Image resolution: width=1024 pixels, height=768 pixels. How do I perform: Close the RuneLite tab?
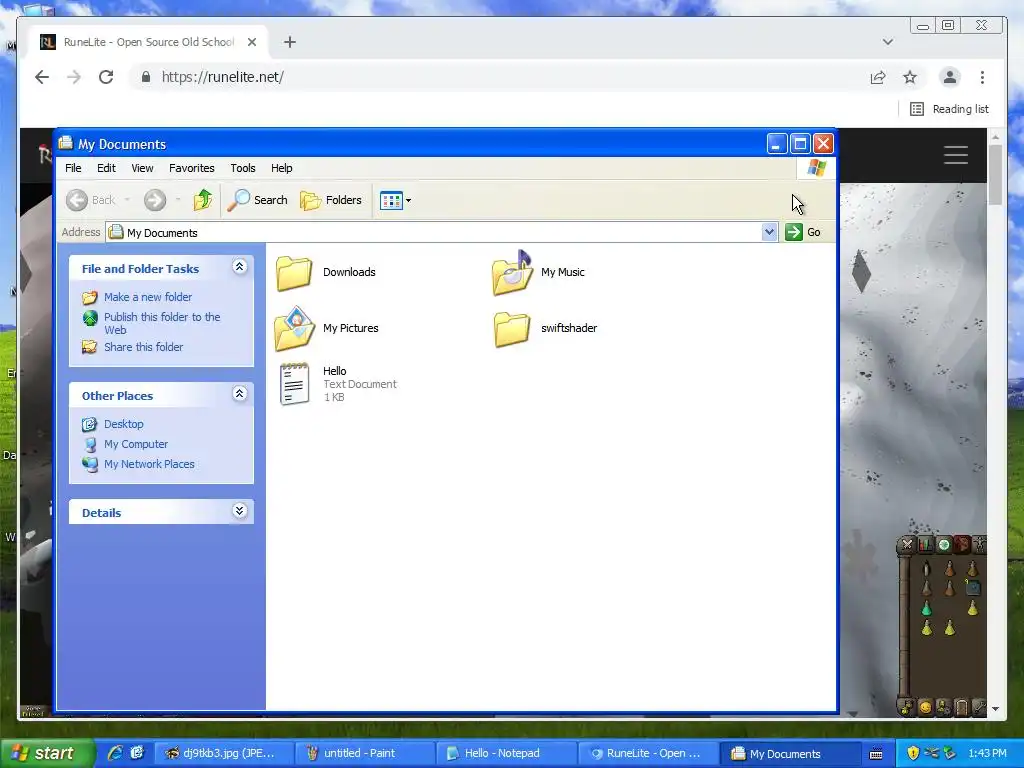point(252,42)
